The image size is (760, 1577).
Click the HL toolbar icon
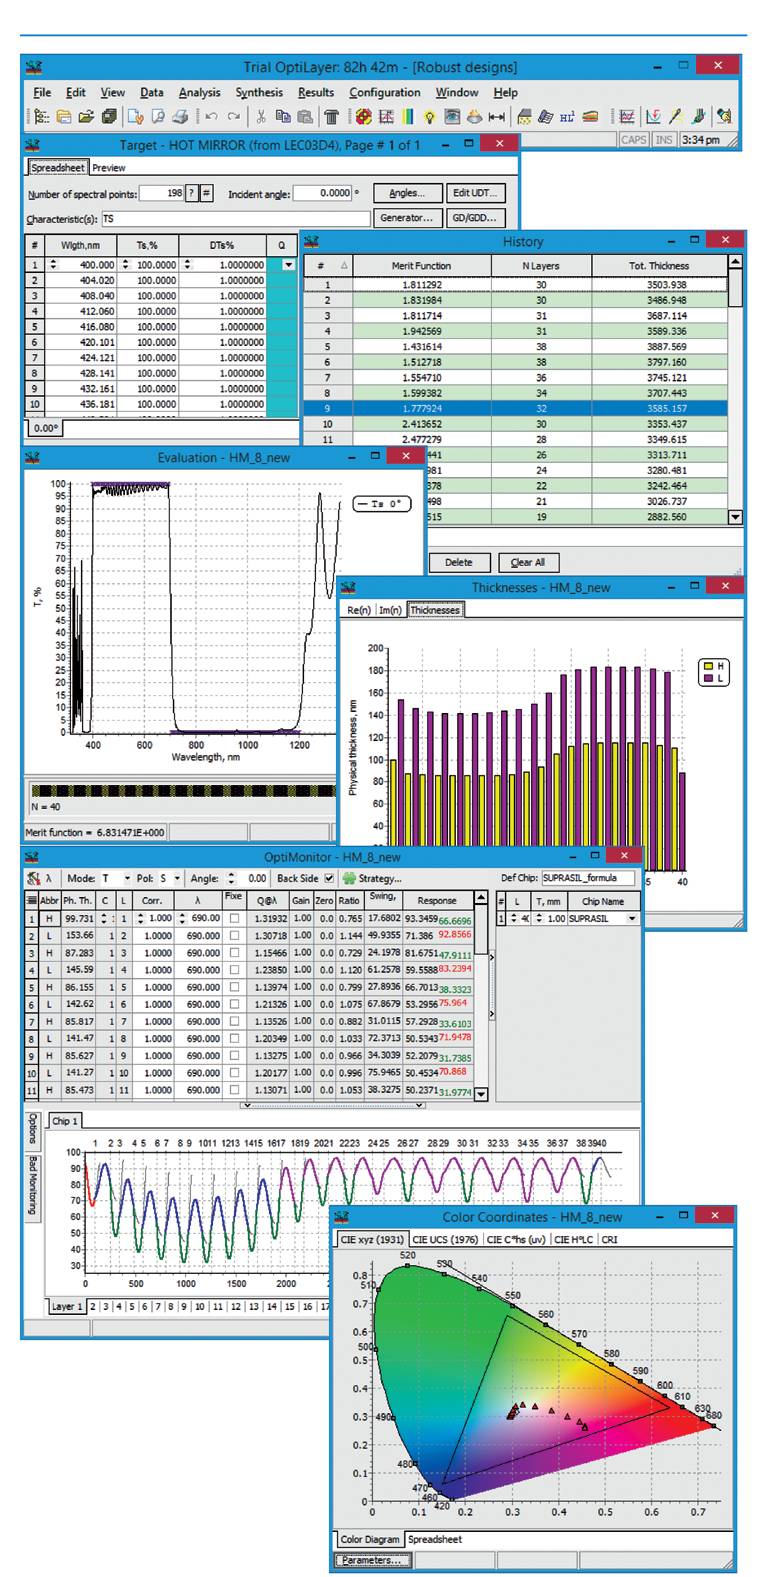[x=567, y=117]
